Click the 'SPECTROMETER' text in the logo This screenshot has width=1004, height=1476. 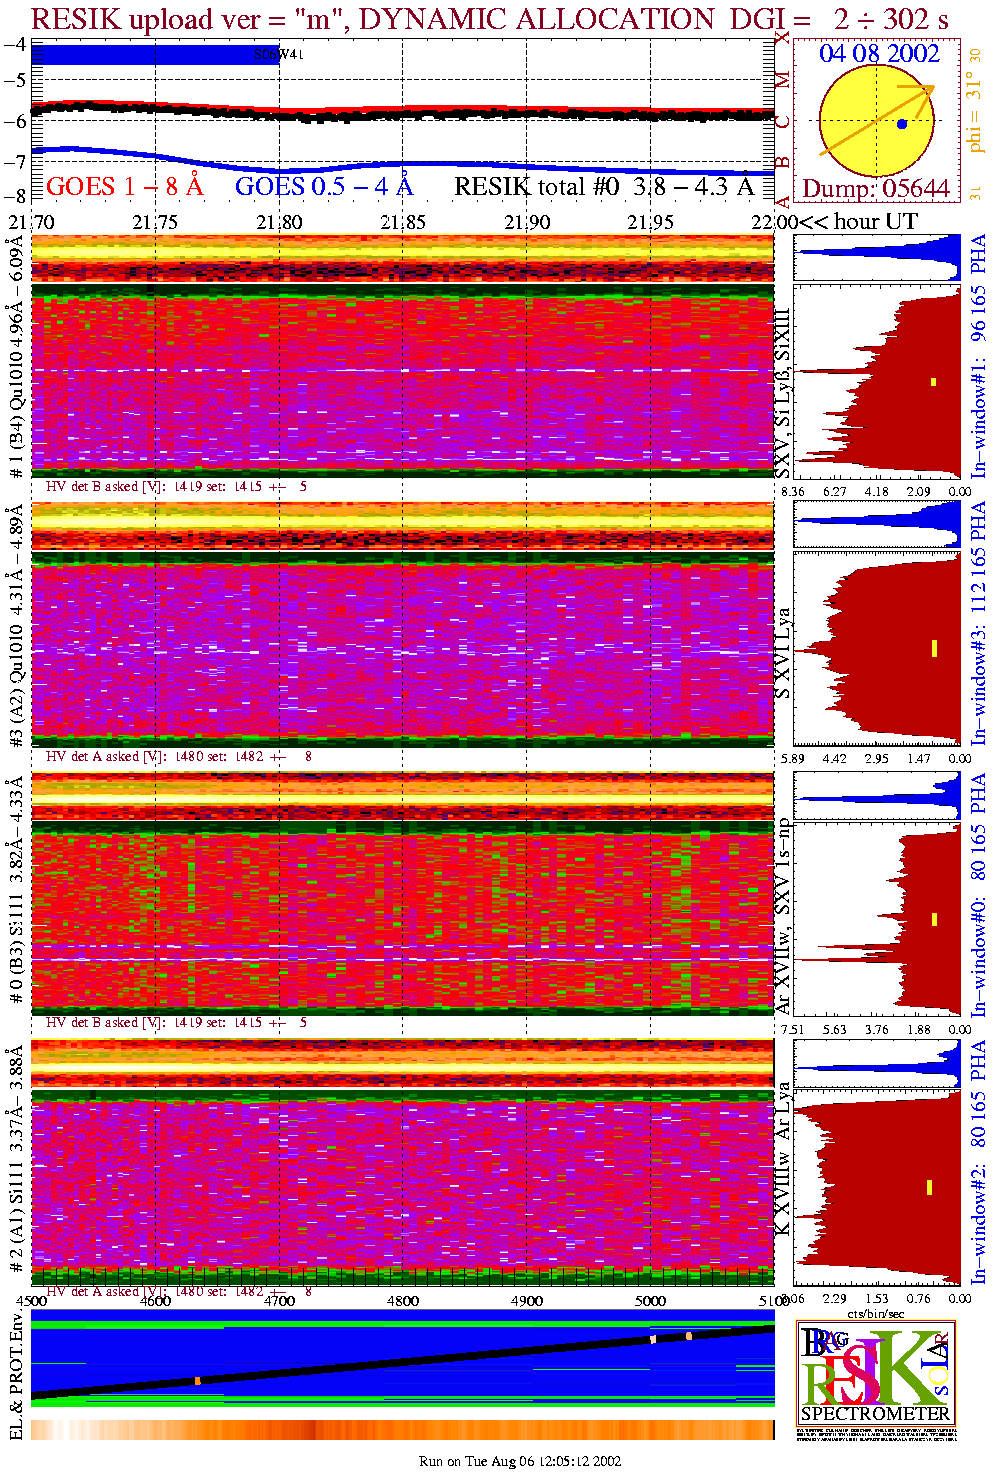[876, 1413]
